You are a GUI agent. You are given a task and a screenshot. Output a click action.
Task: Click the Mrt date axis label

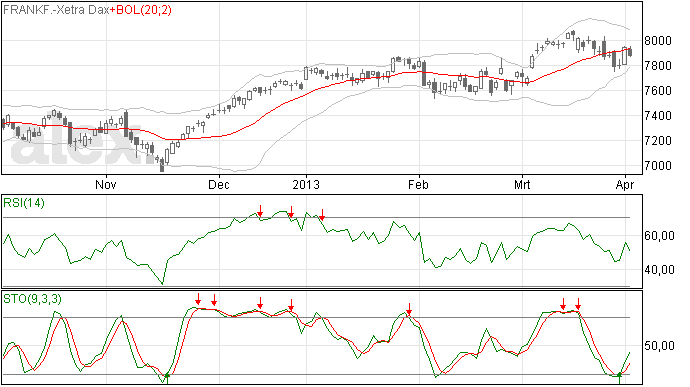[x=522, y=184]
